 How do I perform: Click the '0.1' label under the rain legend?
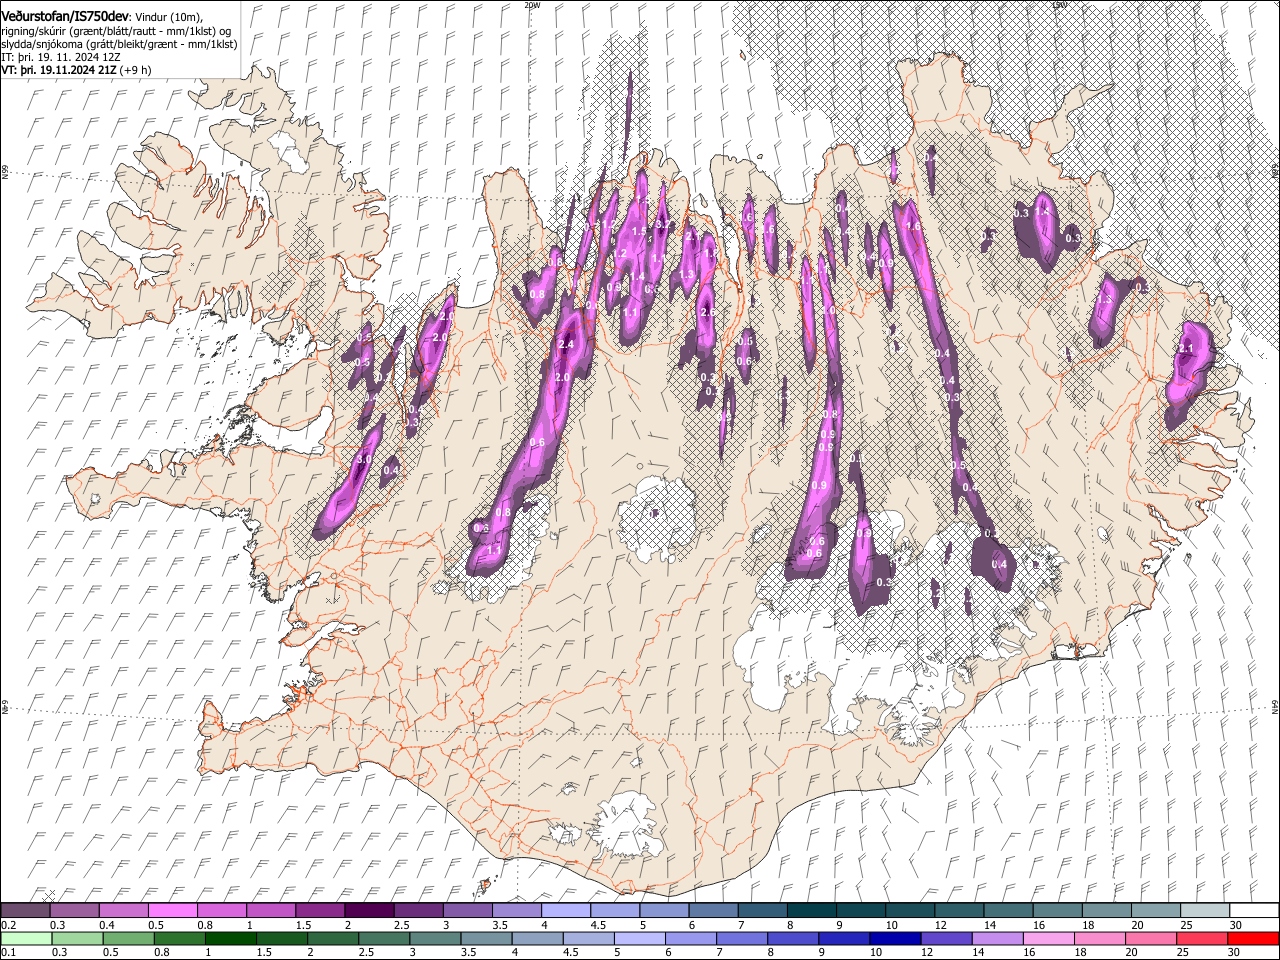[8, 952]
